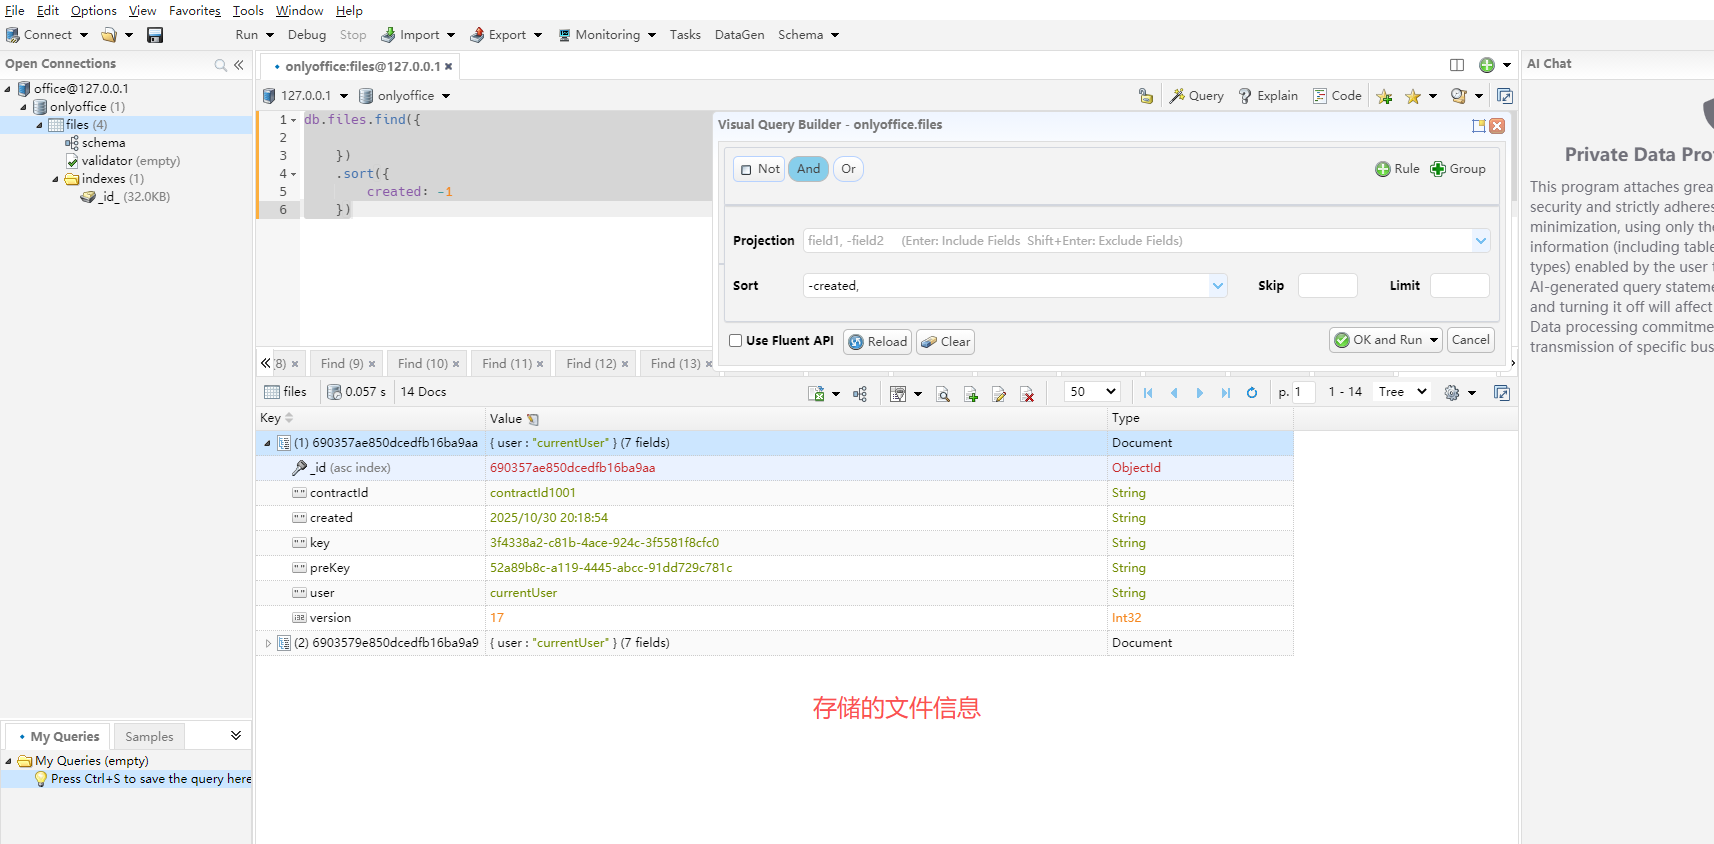Go to previous results page
The width and height of the screenshot is (1714, 844).
[x=1174, y=393]
